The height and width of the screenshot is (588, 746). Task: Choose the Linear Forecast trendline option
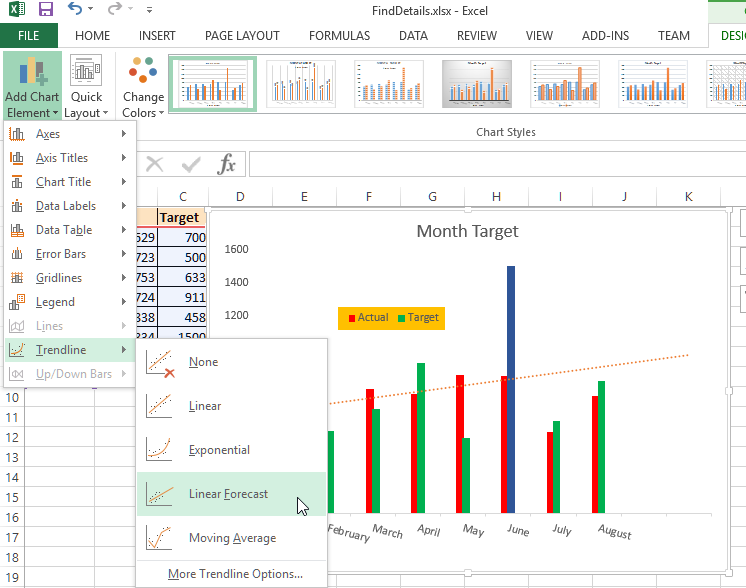[231, 494]
